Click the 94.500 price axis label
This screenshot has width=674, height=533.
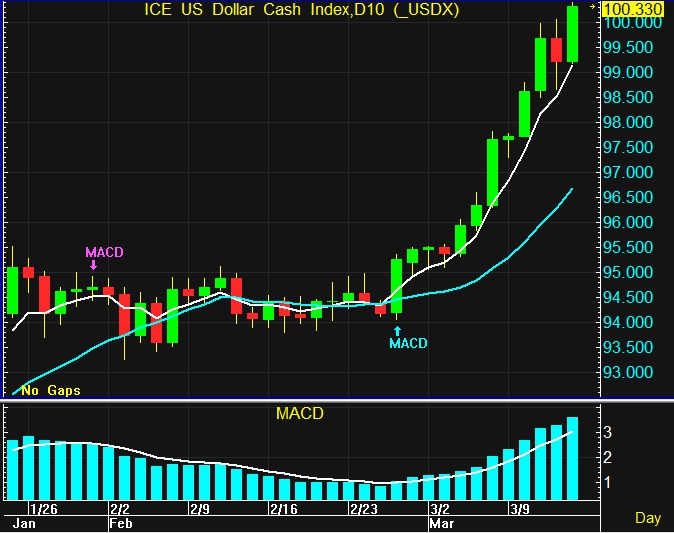[x=628, y=297]
